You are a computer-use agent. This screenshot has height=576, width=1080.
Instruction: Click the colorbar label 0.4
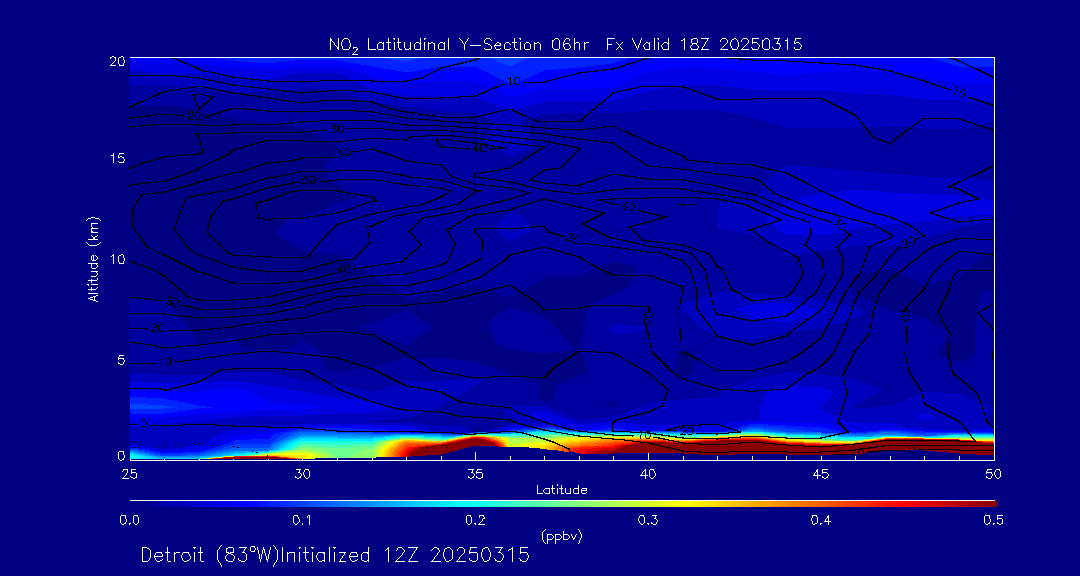click(x=820, y=520)
